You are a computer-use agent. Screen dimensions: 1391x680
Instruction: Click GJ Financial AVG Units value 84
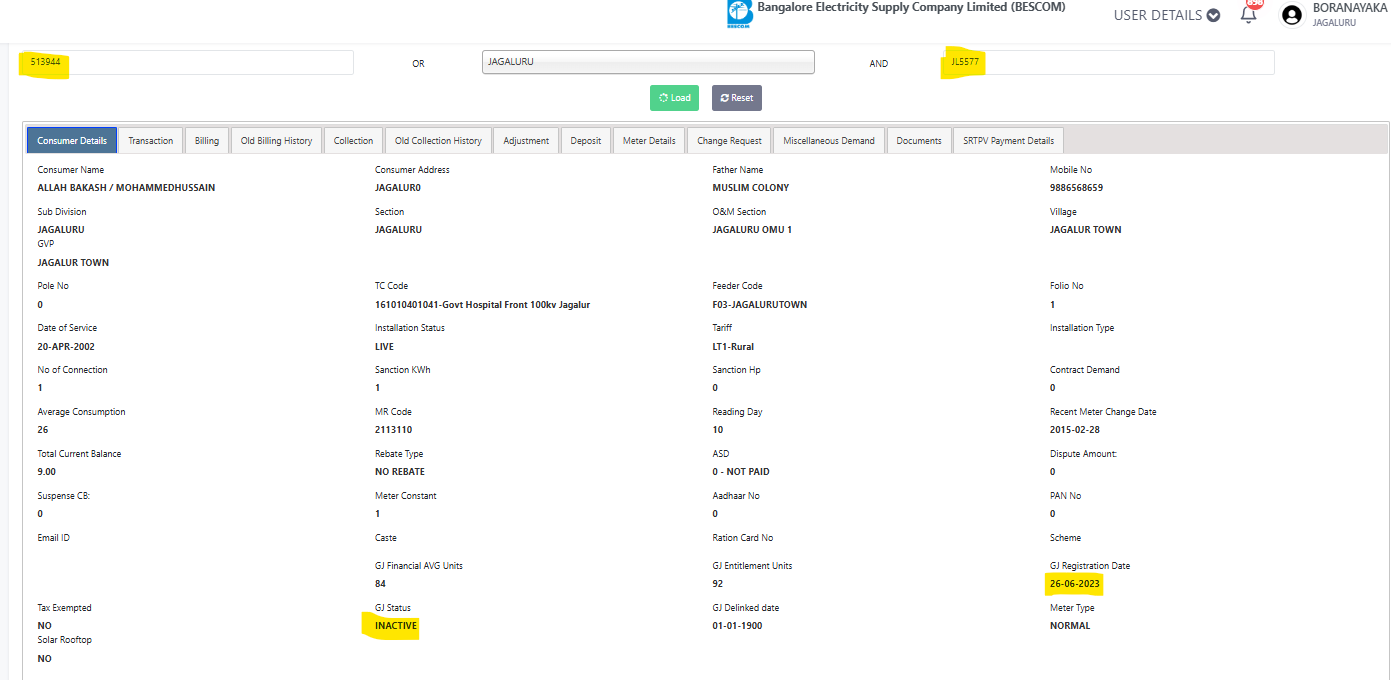pos(380,584)
